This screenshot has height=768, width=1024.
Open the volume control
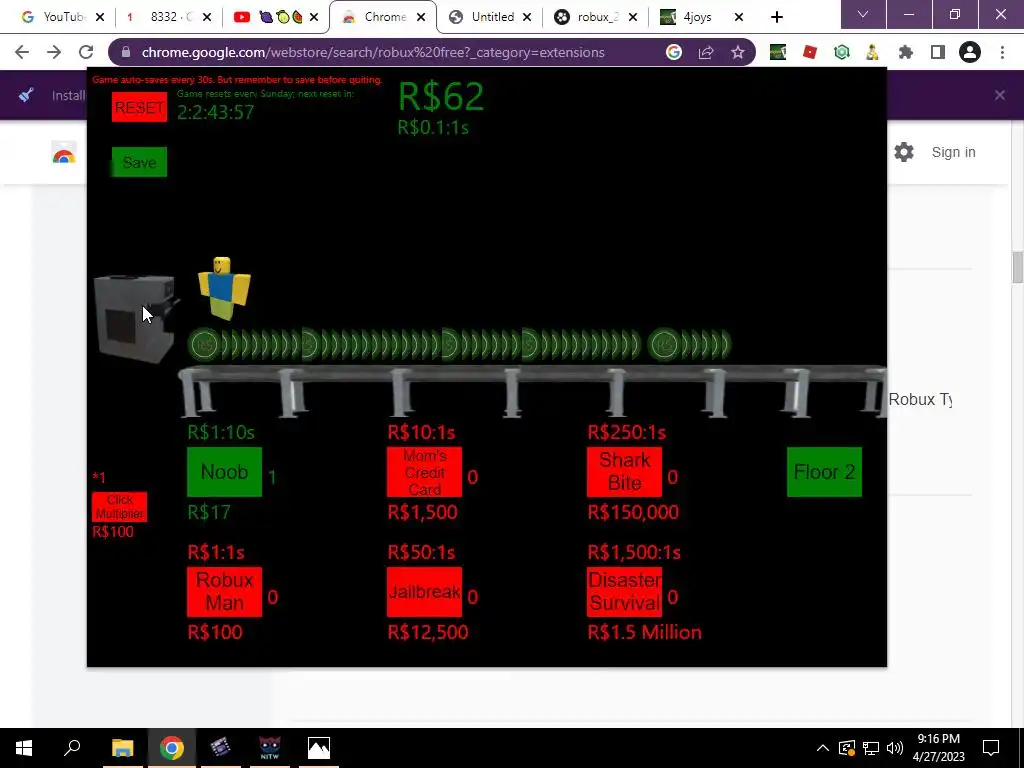[895, 748]
